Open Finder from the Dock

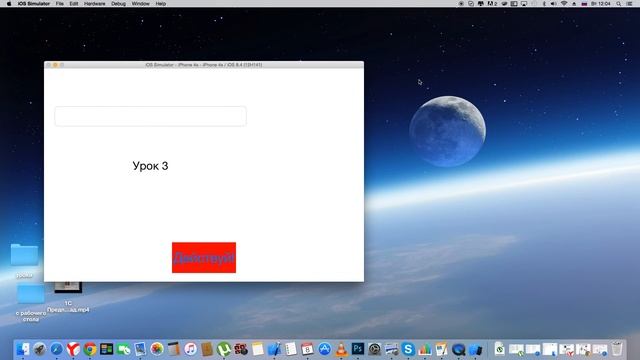[x=23, y=349]
